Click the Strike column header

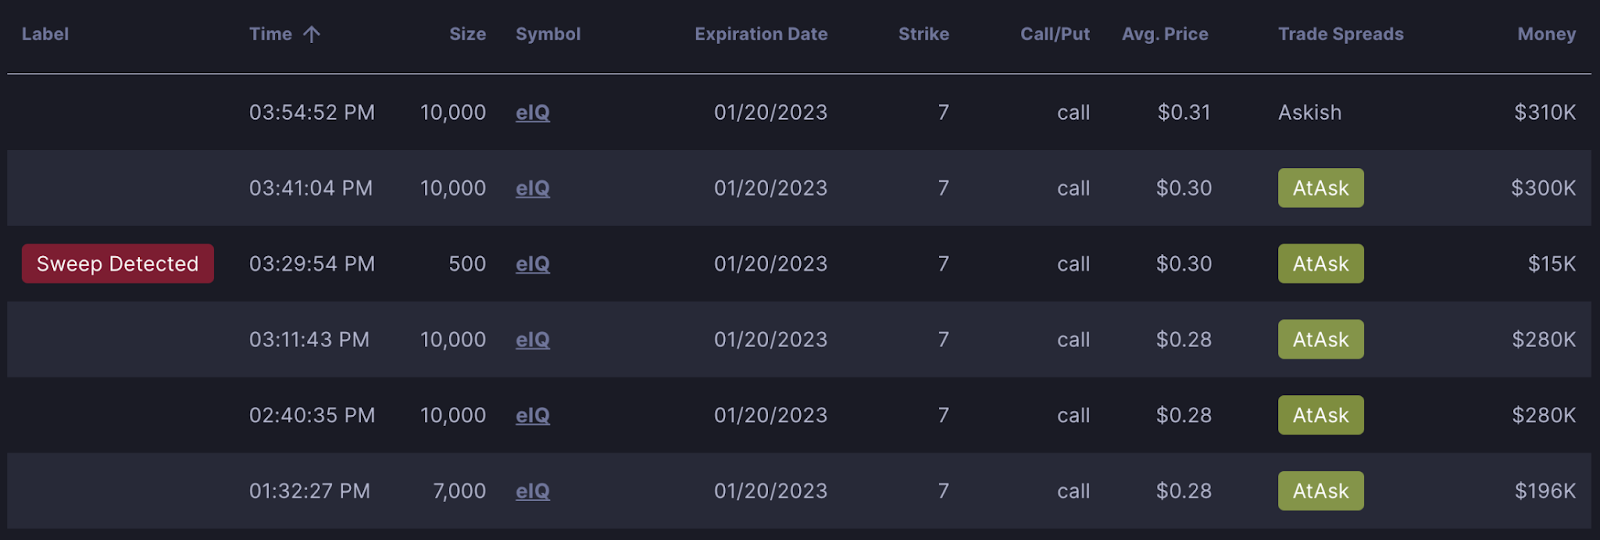tap(923, 34)
